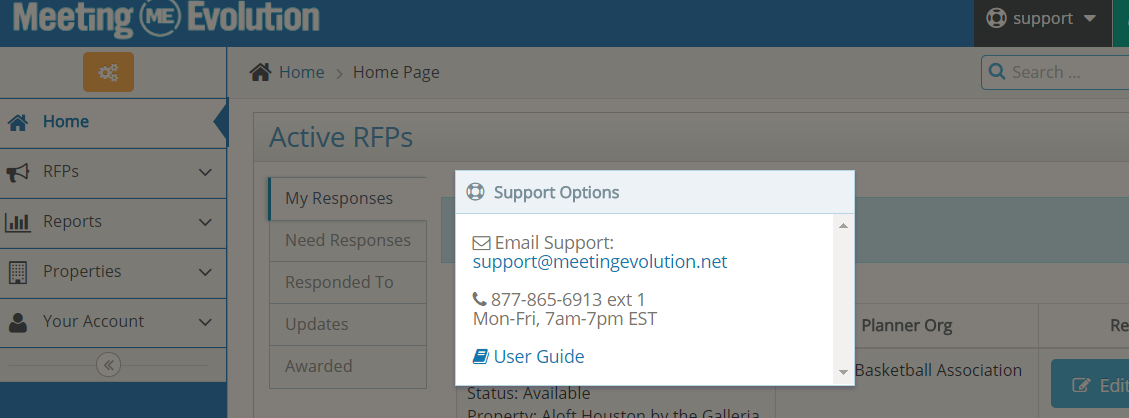Viewport: 1129px width, 418px height.
Task: Click the Reports bar chart icon
Action: [x=18, y=222]
